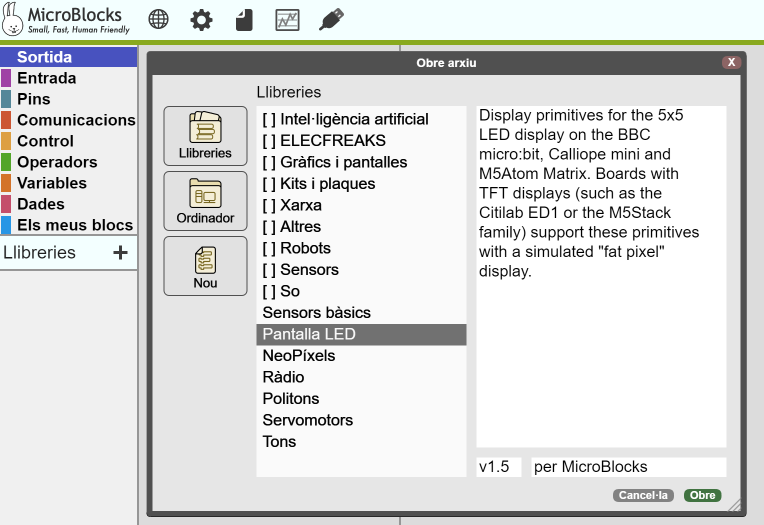
Task: Click the USB connect plug icon
Action: 331,19
